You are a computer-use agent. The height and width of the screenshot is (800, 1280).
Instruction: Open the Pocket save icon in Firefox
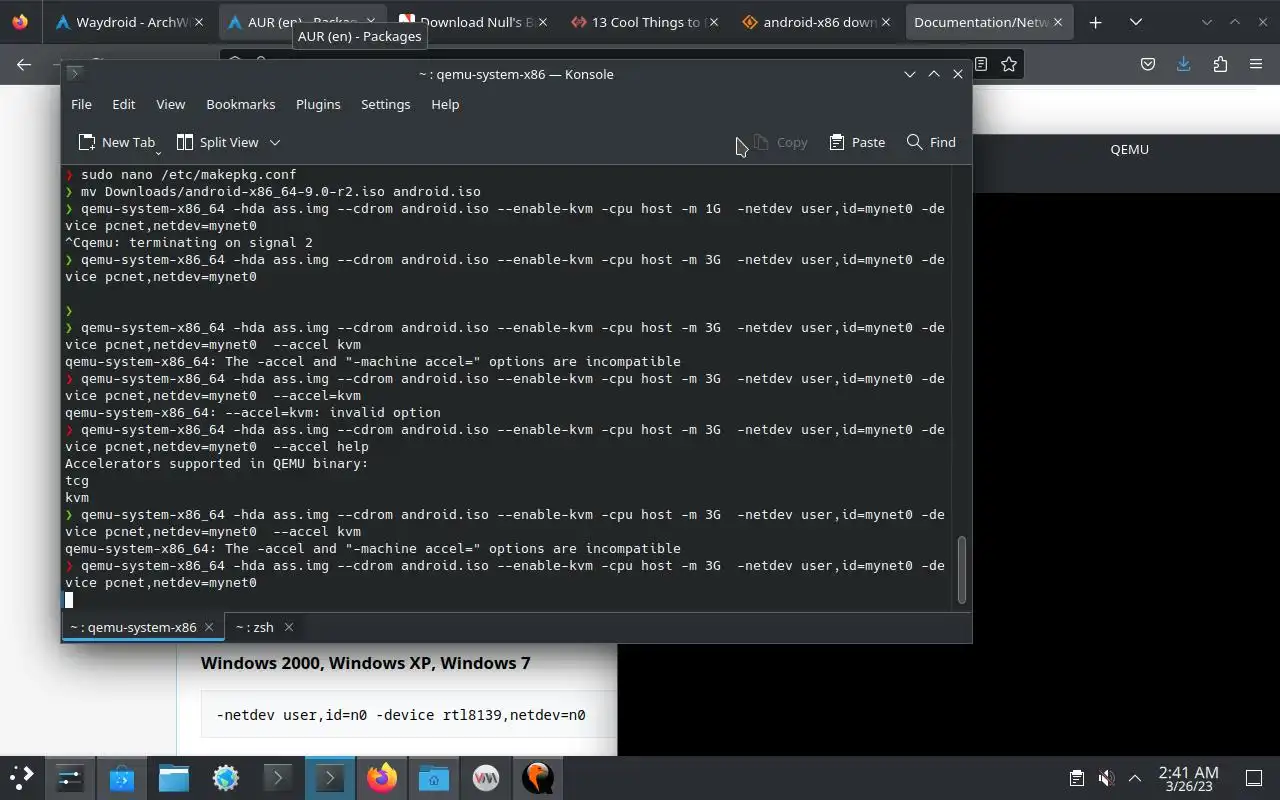pos(1148,64)
